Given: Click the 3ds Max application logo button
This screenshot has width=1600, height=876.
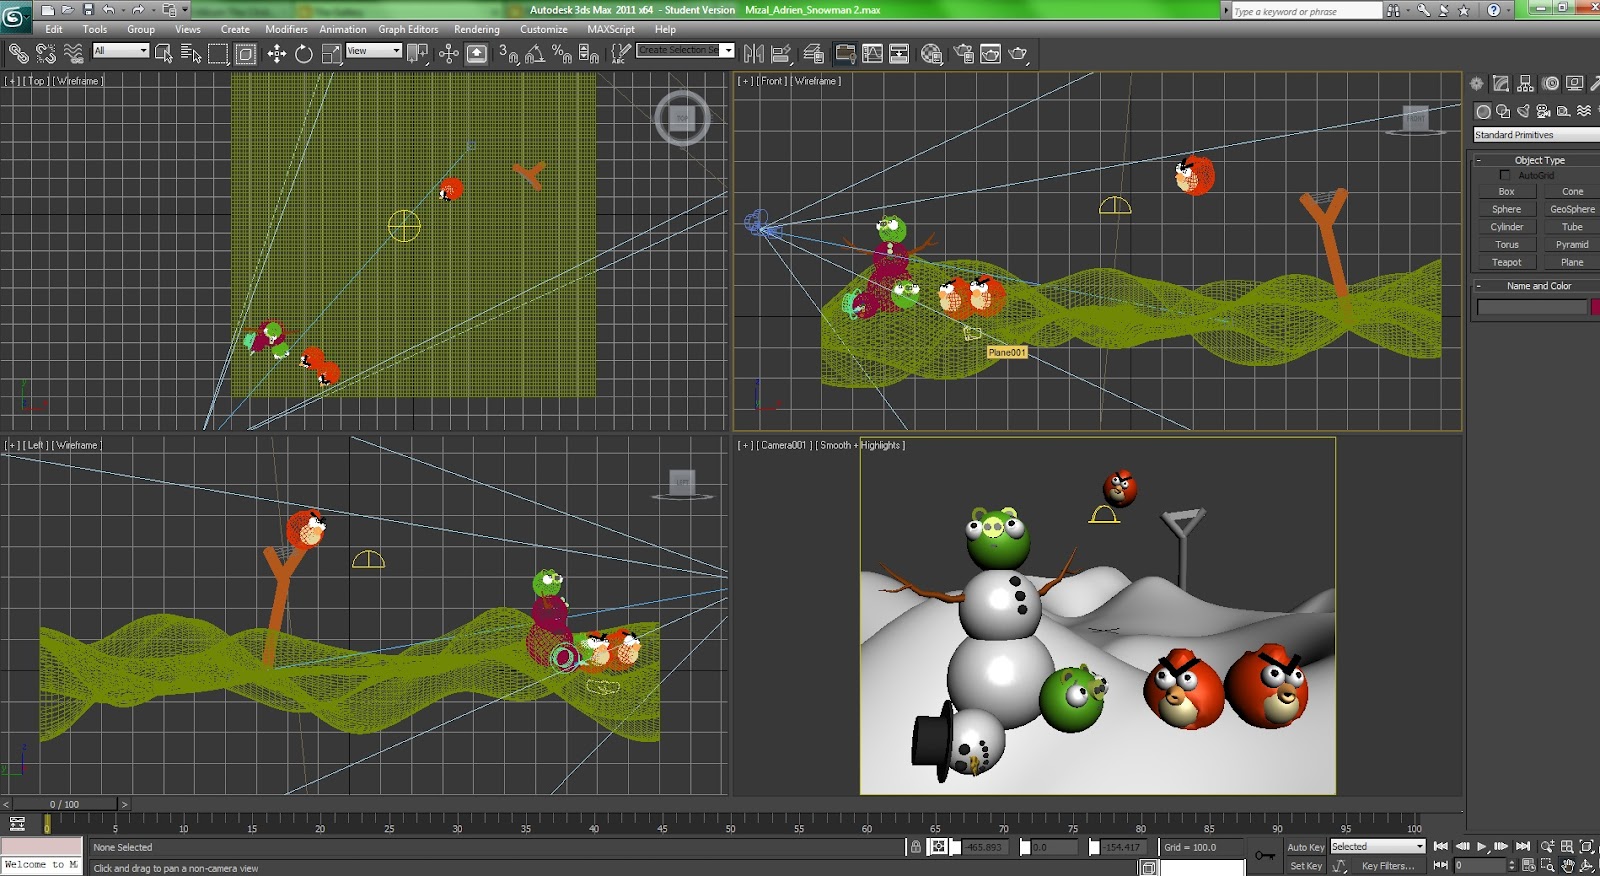Looking at the screenshot, I should click(x=14, y=15).
